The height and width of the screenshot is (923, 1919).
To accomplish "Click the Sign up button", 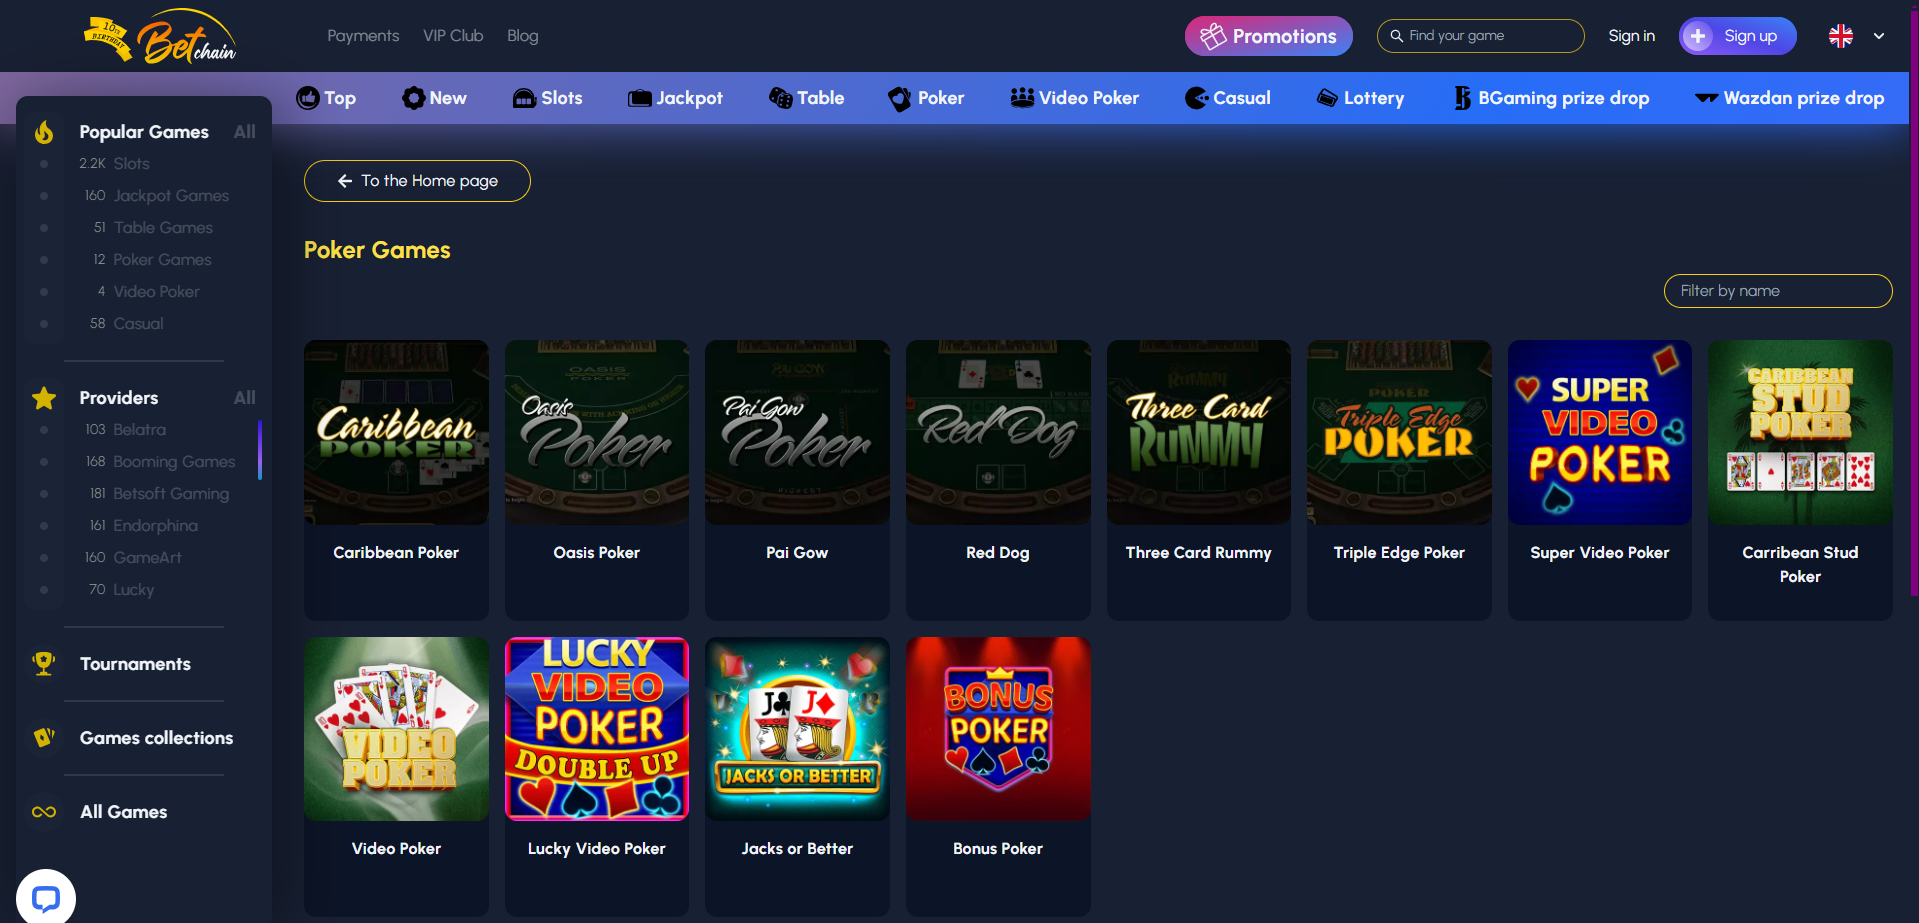I will point(1738,36).
